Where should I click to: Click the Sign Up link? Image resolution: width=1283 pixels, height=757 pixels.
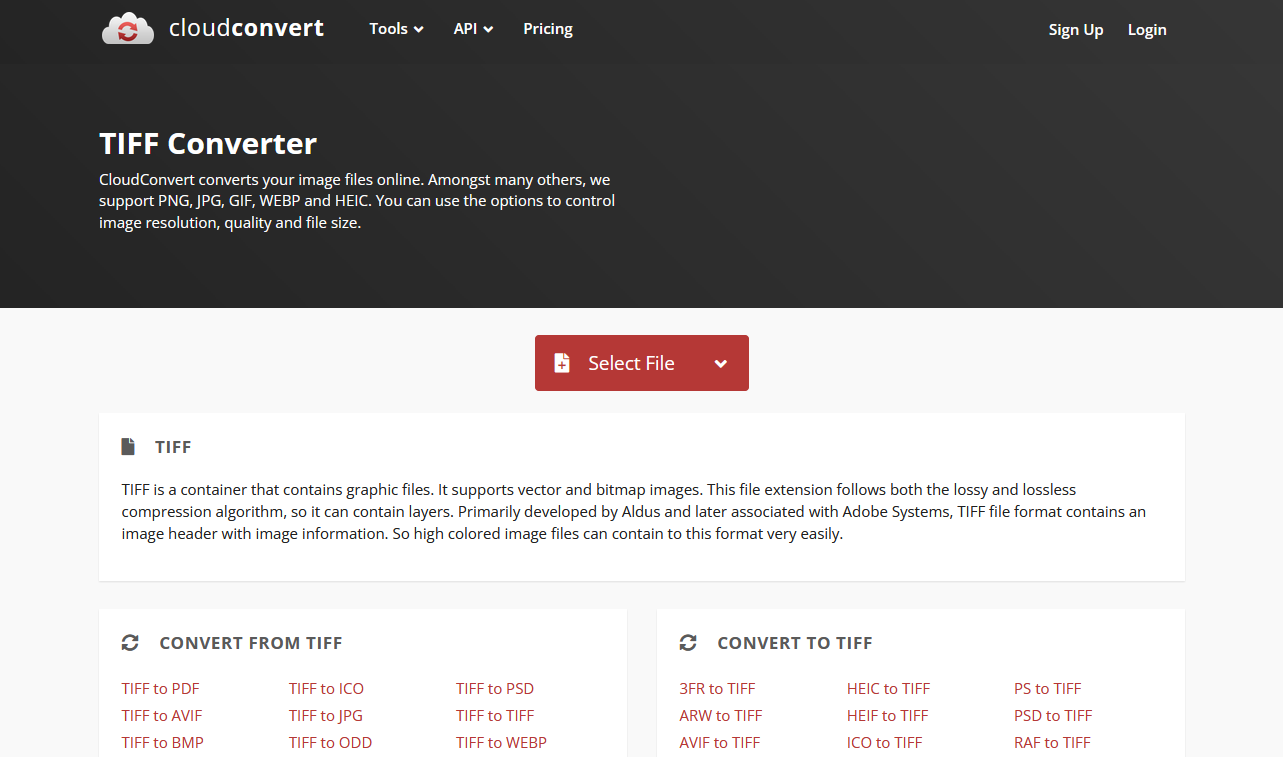pos(1076,30)
